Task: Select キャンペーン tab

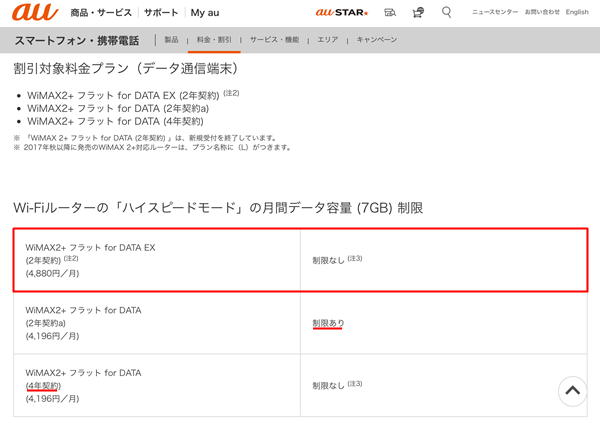Action: [377, 40]
